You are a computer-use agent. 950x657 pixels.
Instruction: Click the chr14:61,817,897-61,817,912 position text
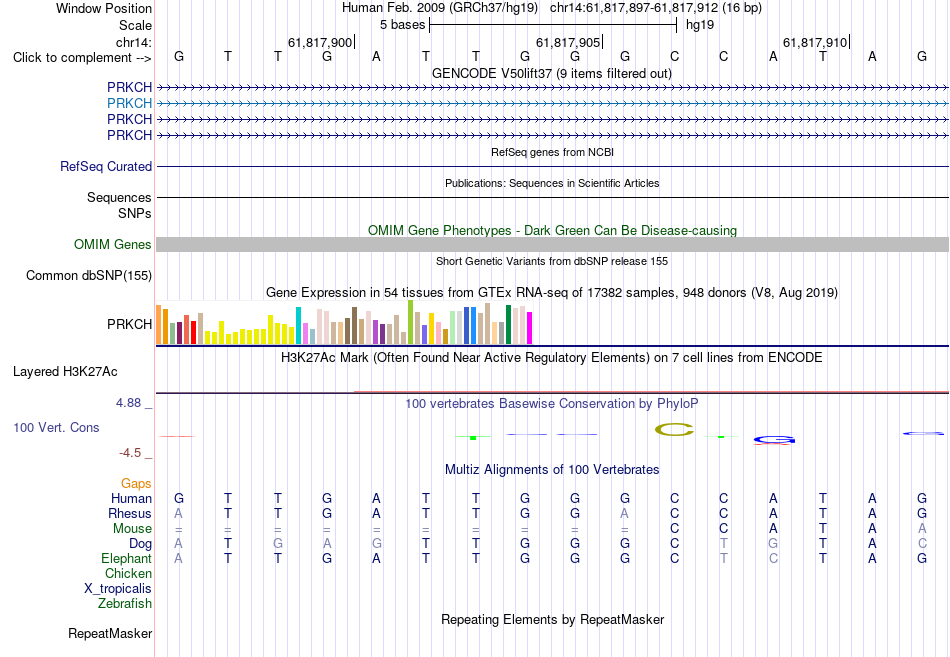point(634,8)
